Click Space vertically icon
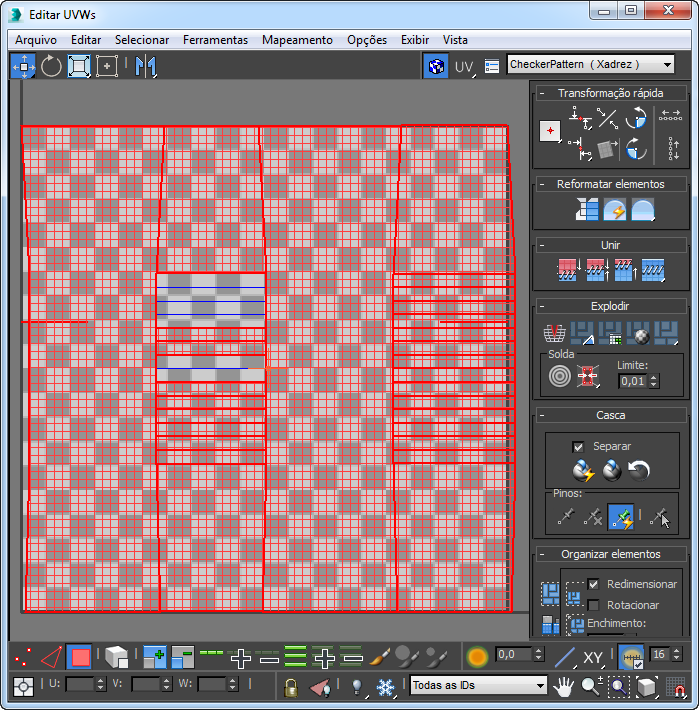 (x=673, y=148)
